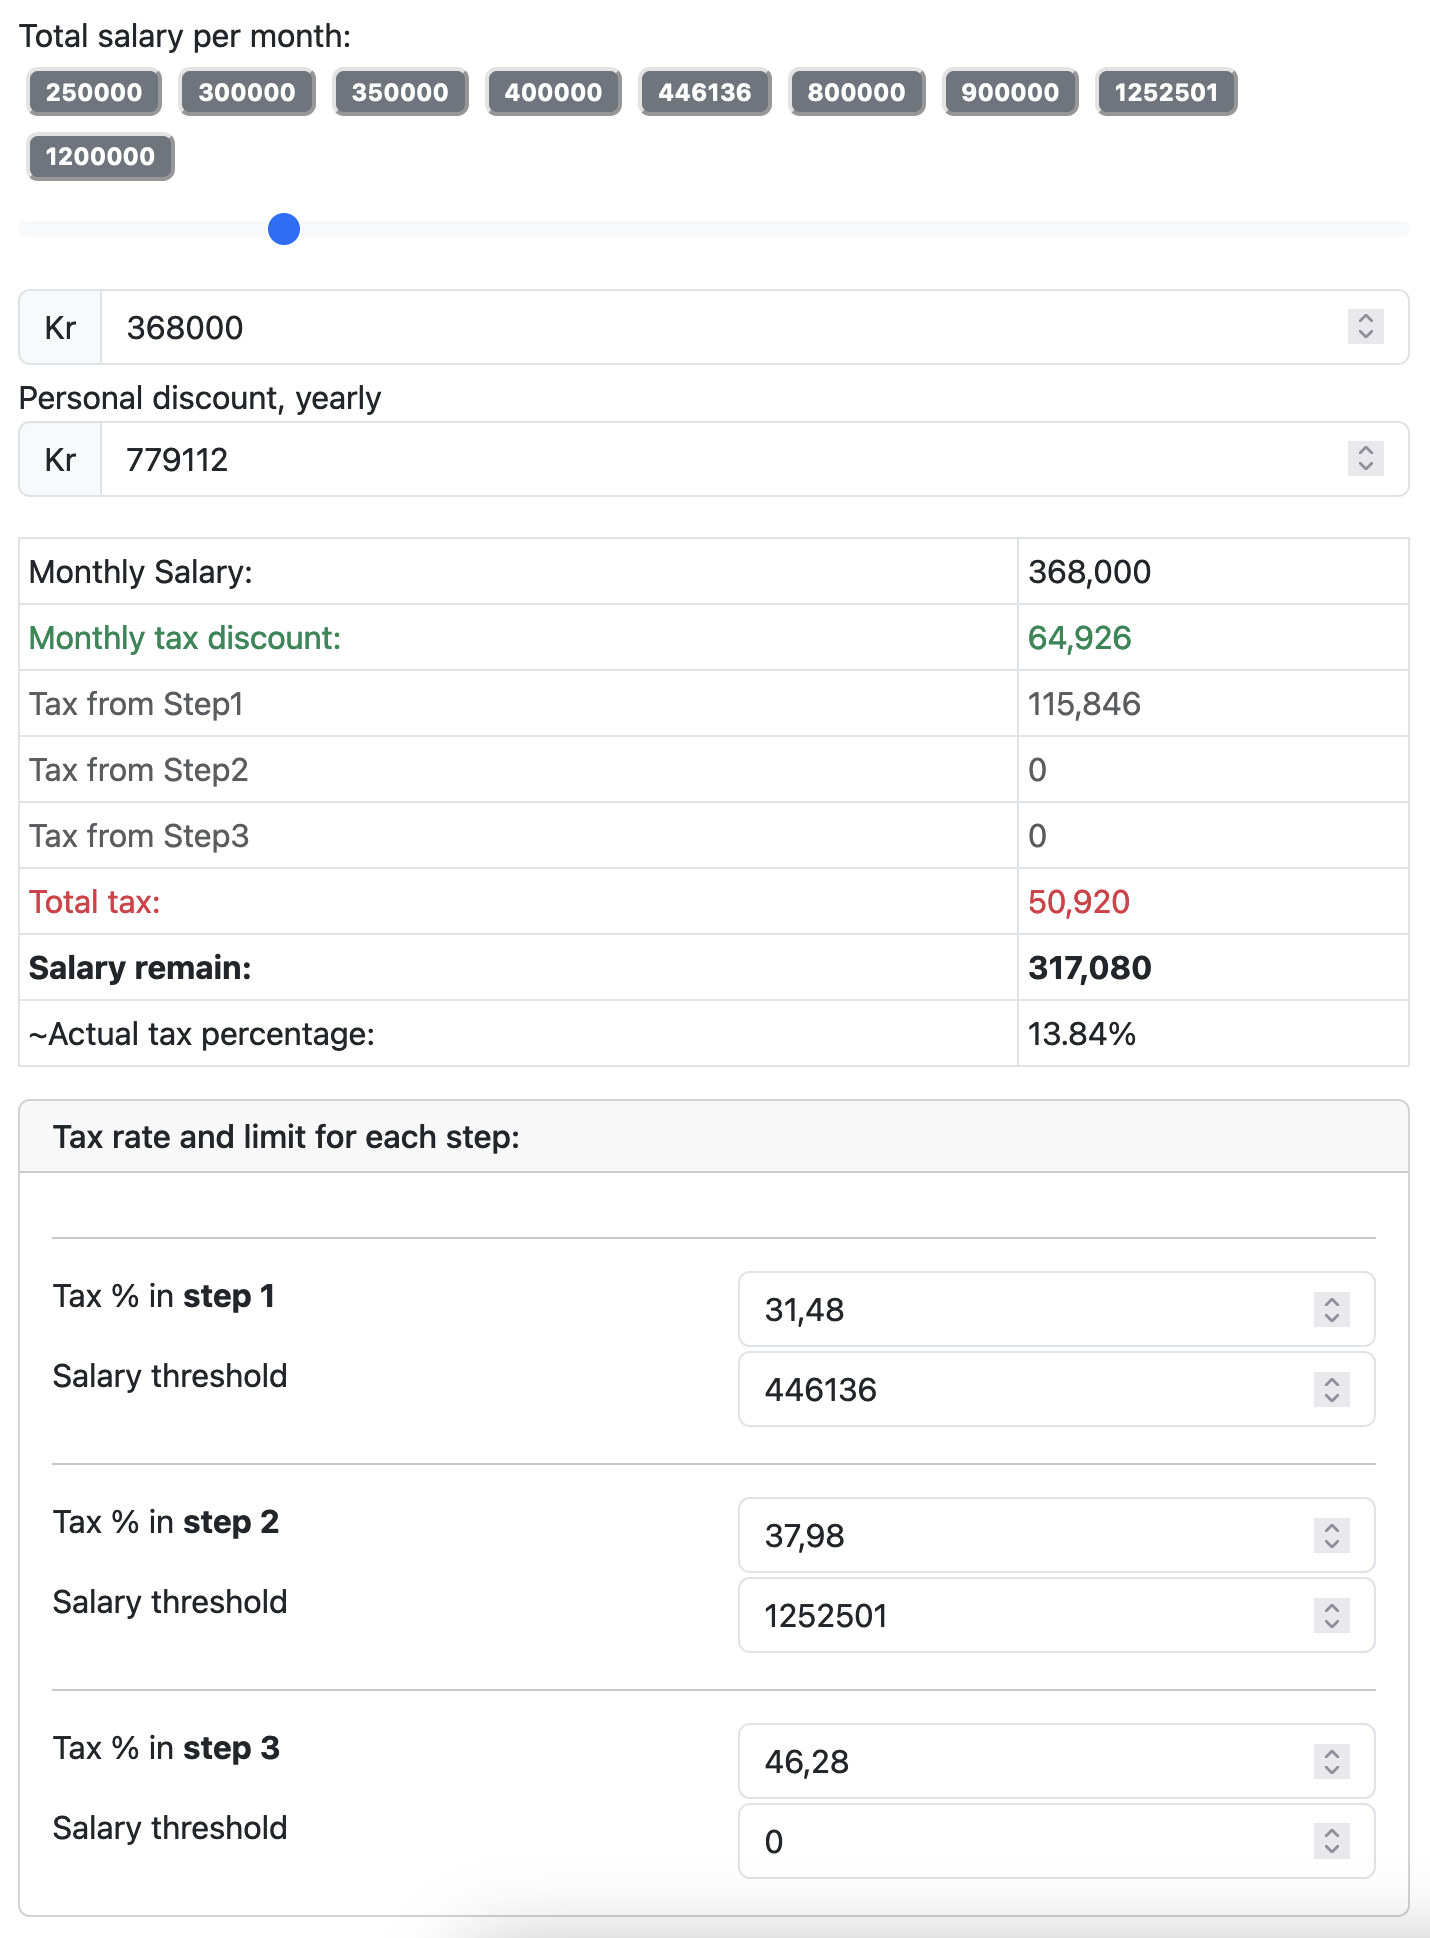Focus the step 3 tax percent field

click(x=1020, y=1762)
